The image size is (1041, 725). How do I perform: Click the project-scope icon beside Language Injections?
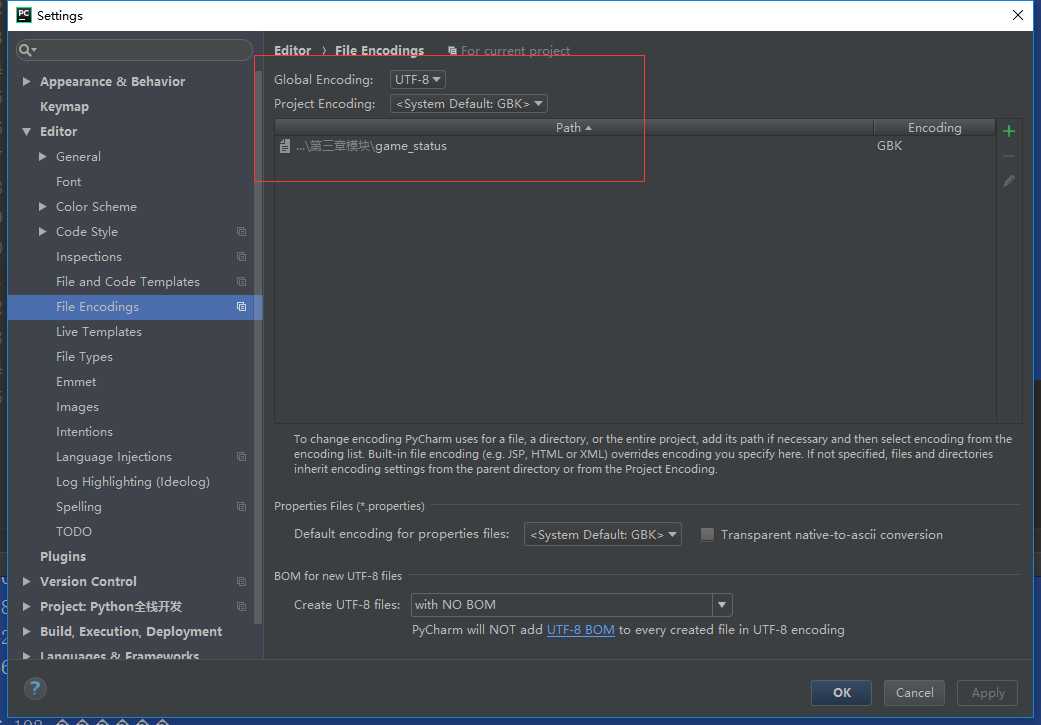coord(242,457)
